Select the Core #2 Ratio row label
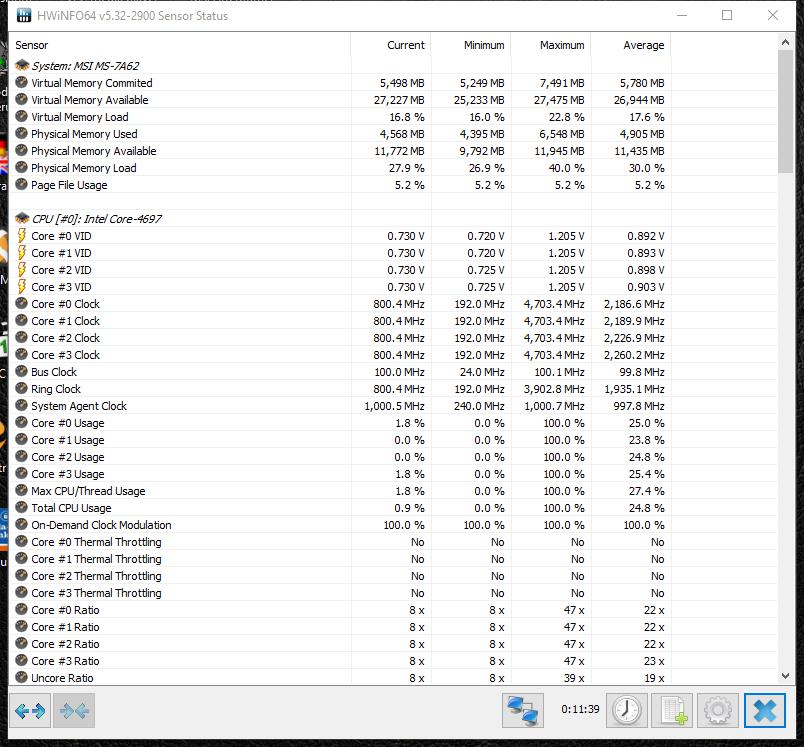The height and width of the screenshot is (747, 804). click(x=65, y=643)
